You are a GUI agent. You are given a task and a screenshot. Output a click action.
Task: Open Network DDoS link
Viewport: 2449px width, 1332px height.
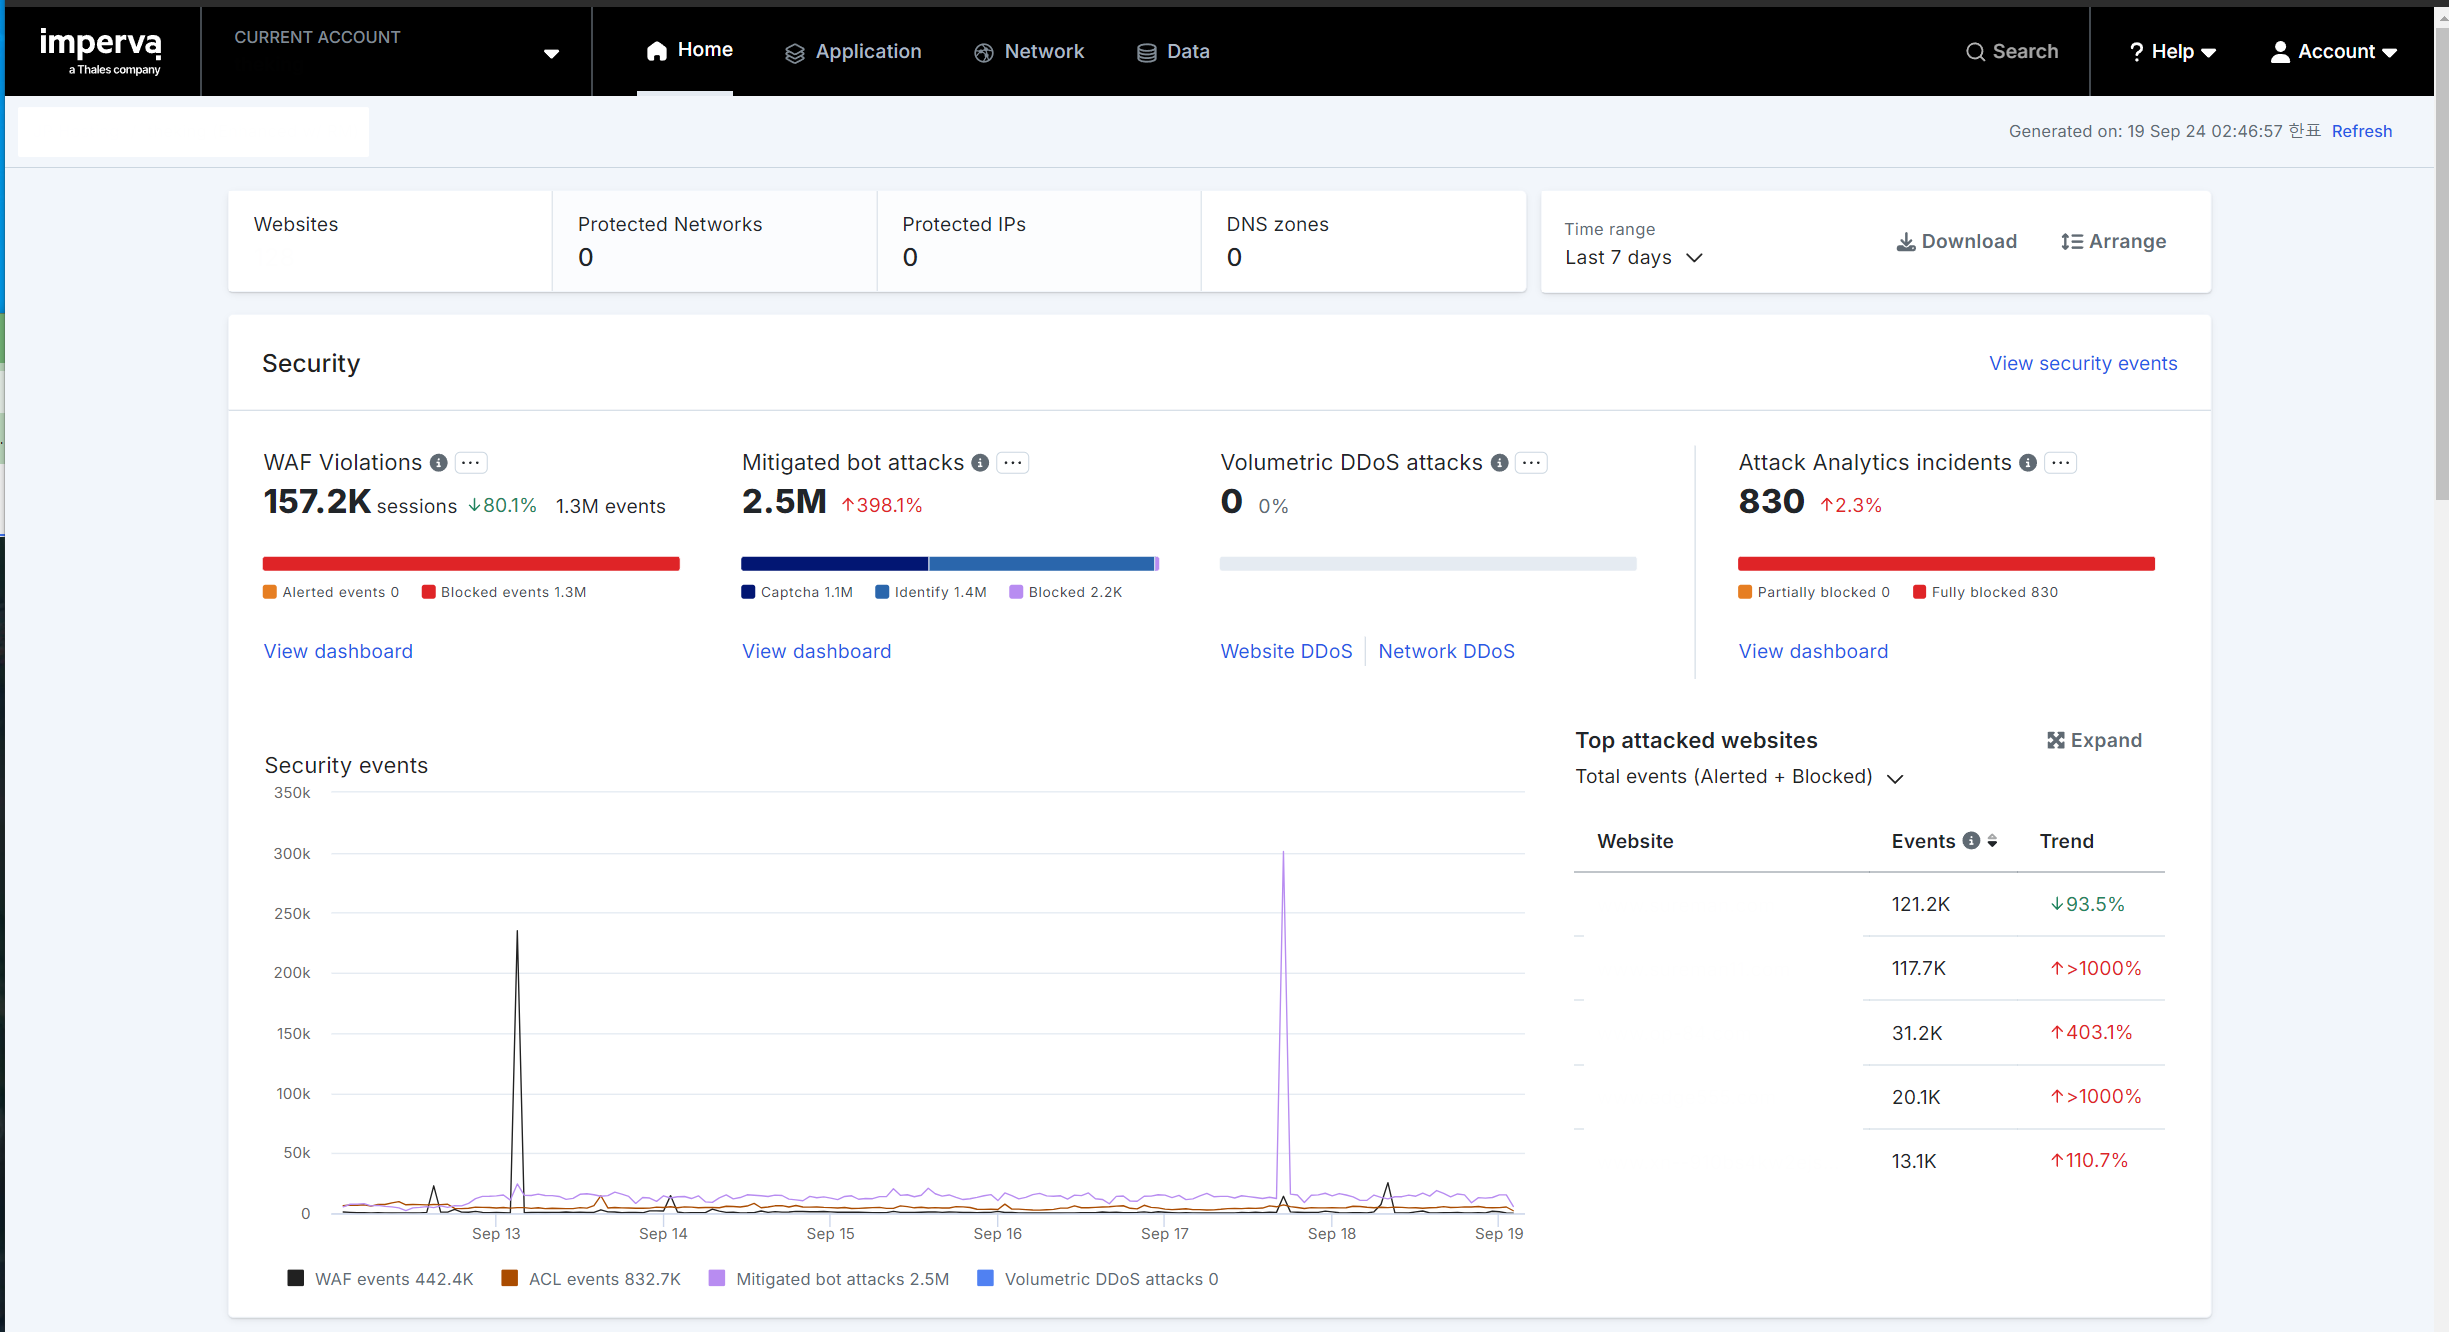point(1446,651)
